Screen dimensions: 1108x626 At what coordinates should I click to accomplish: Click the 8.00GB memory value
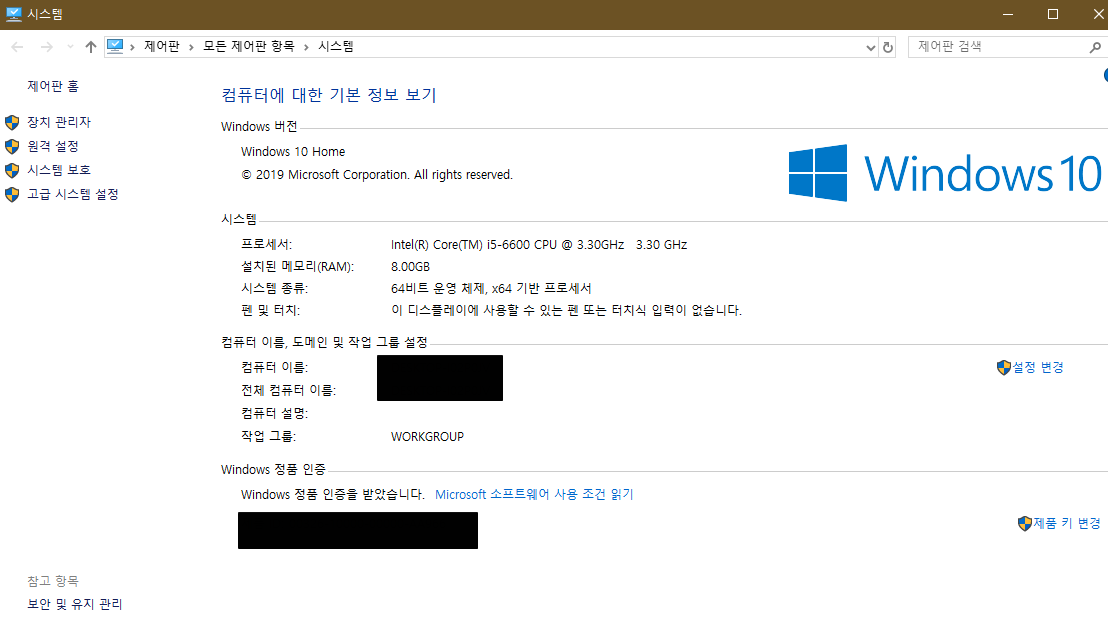tap(411, 267)
